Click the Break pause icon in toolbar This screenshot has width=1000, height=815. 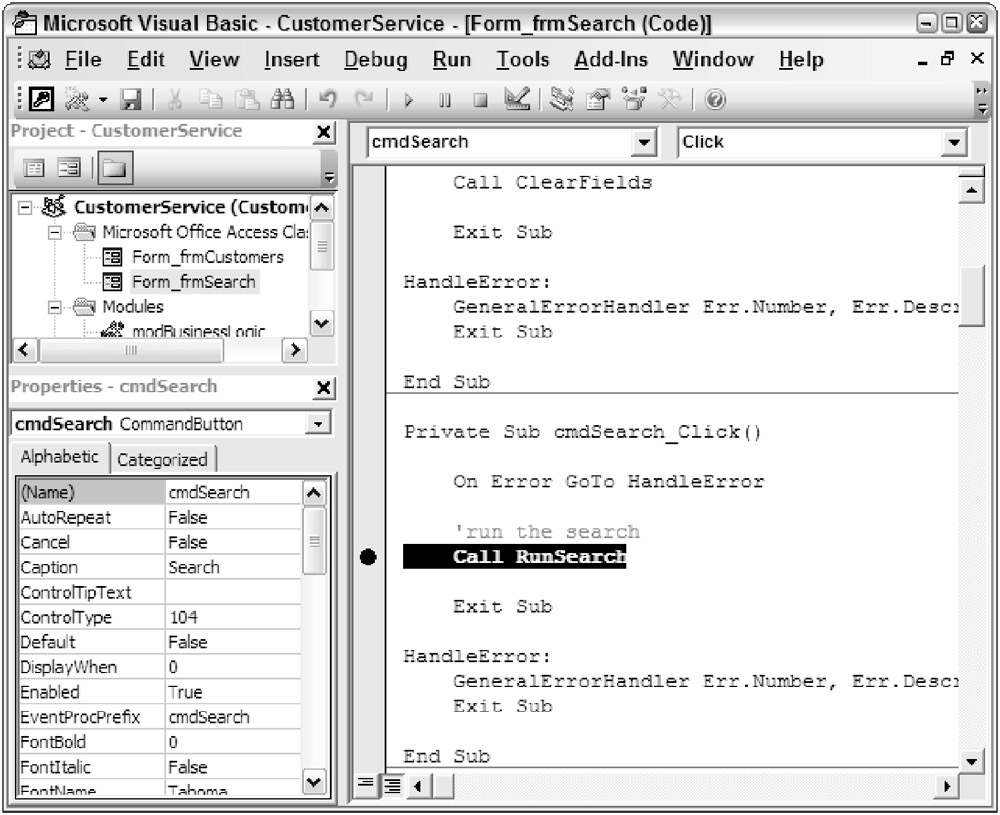click(x=445, y=100)
